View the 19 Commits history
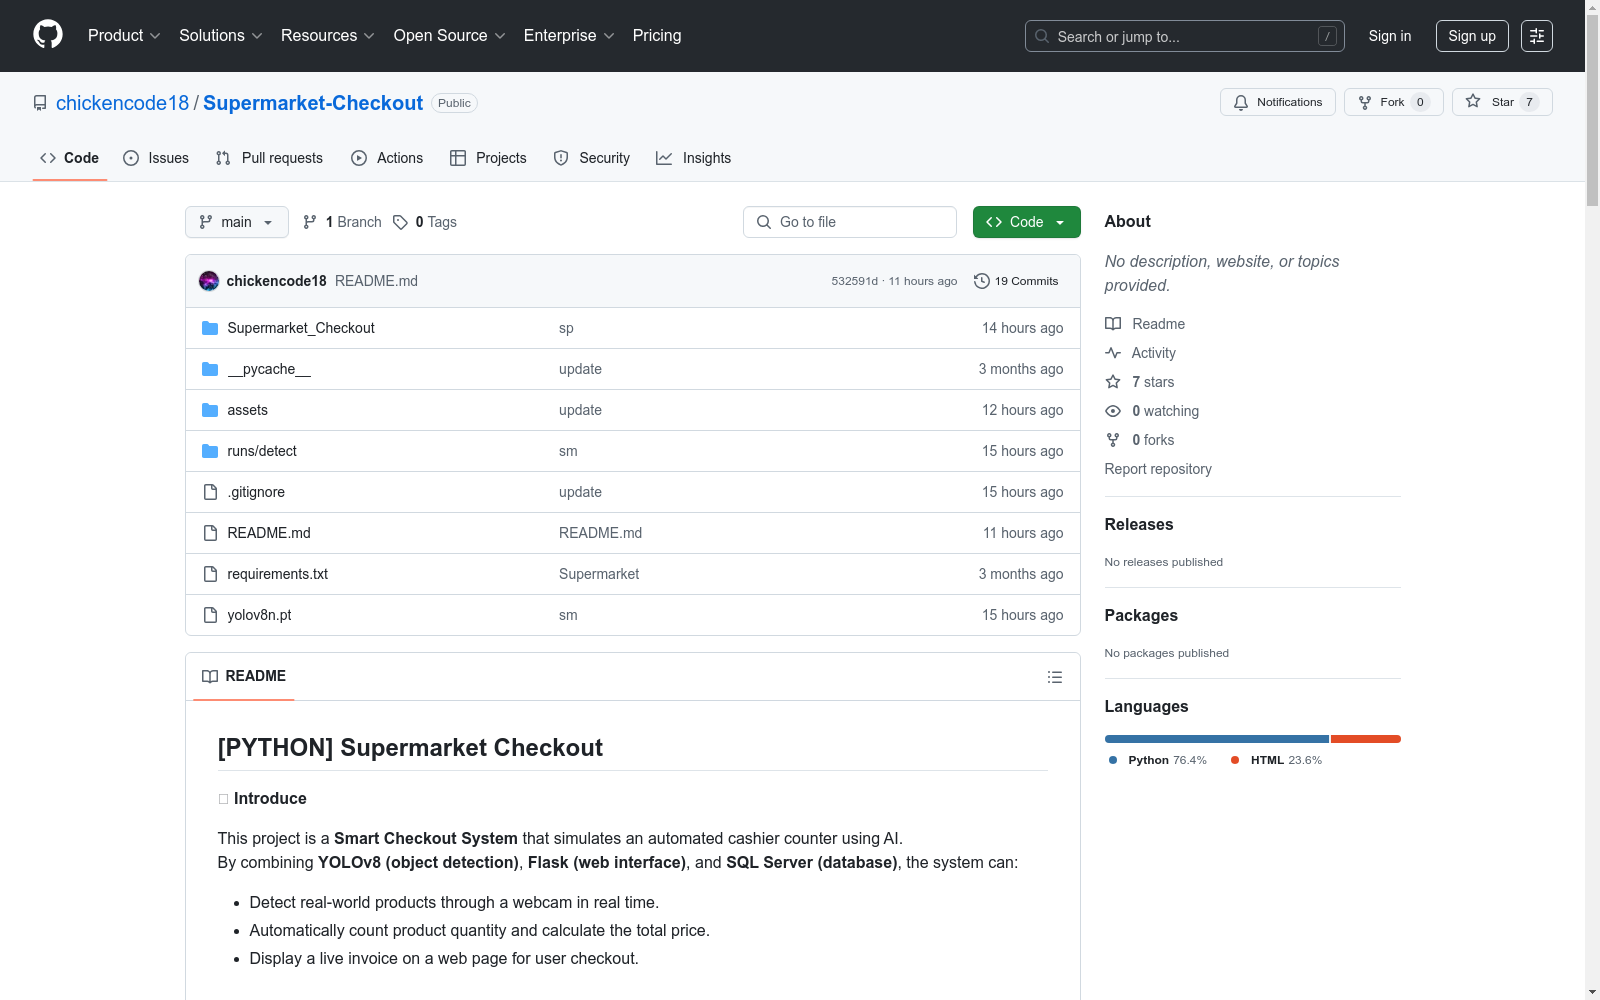This screenshot has height=1000, width=1600. [1016, 281]
